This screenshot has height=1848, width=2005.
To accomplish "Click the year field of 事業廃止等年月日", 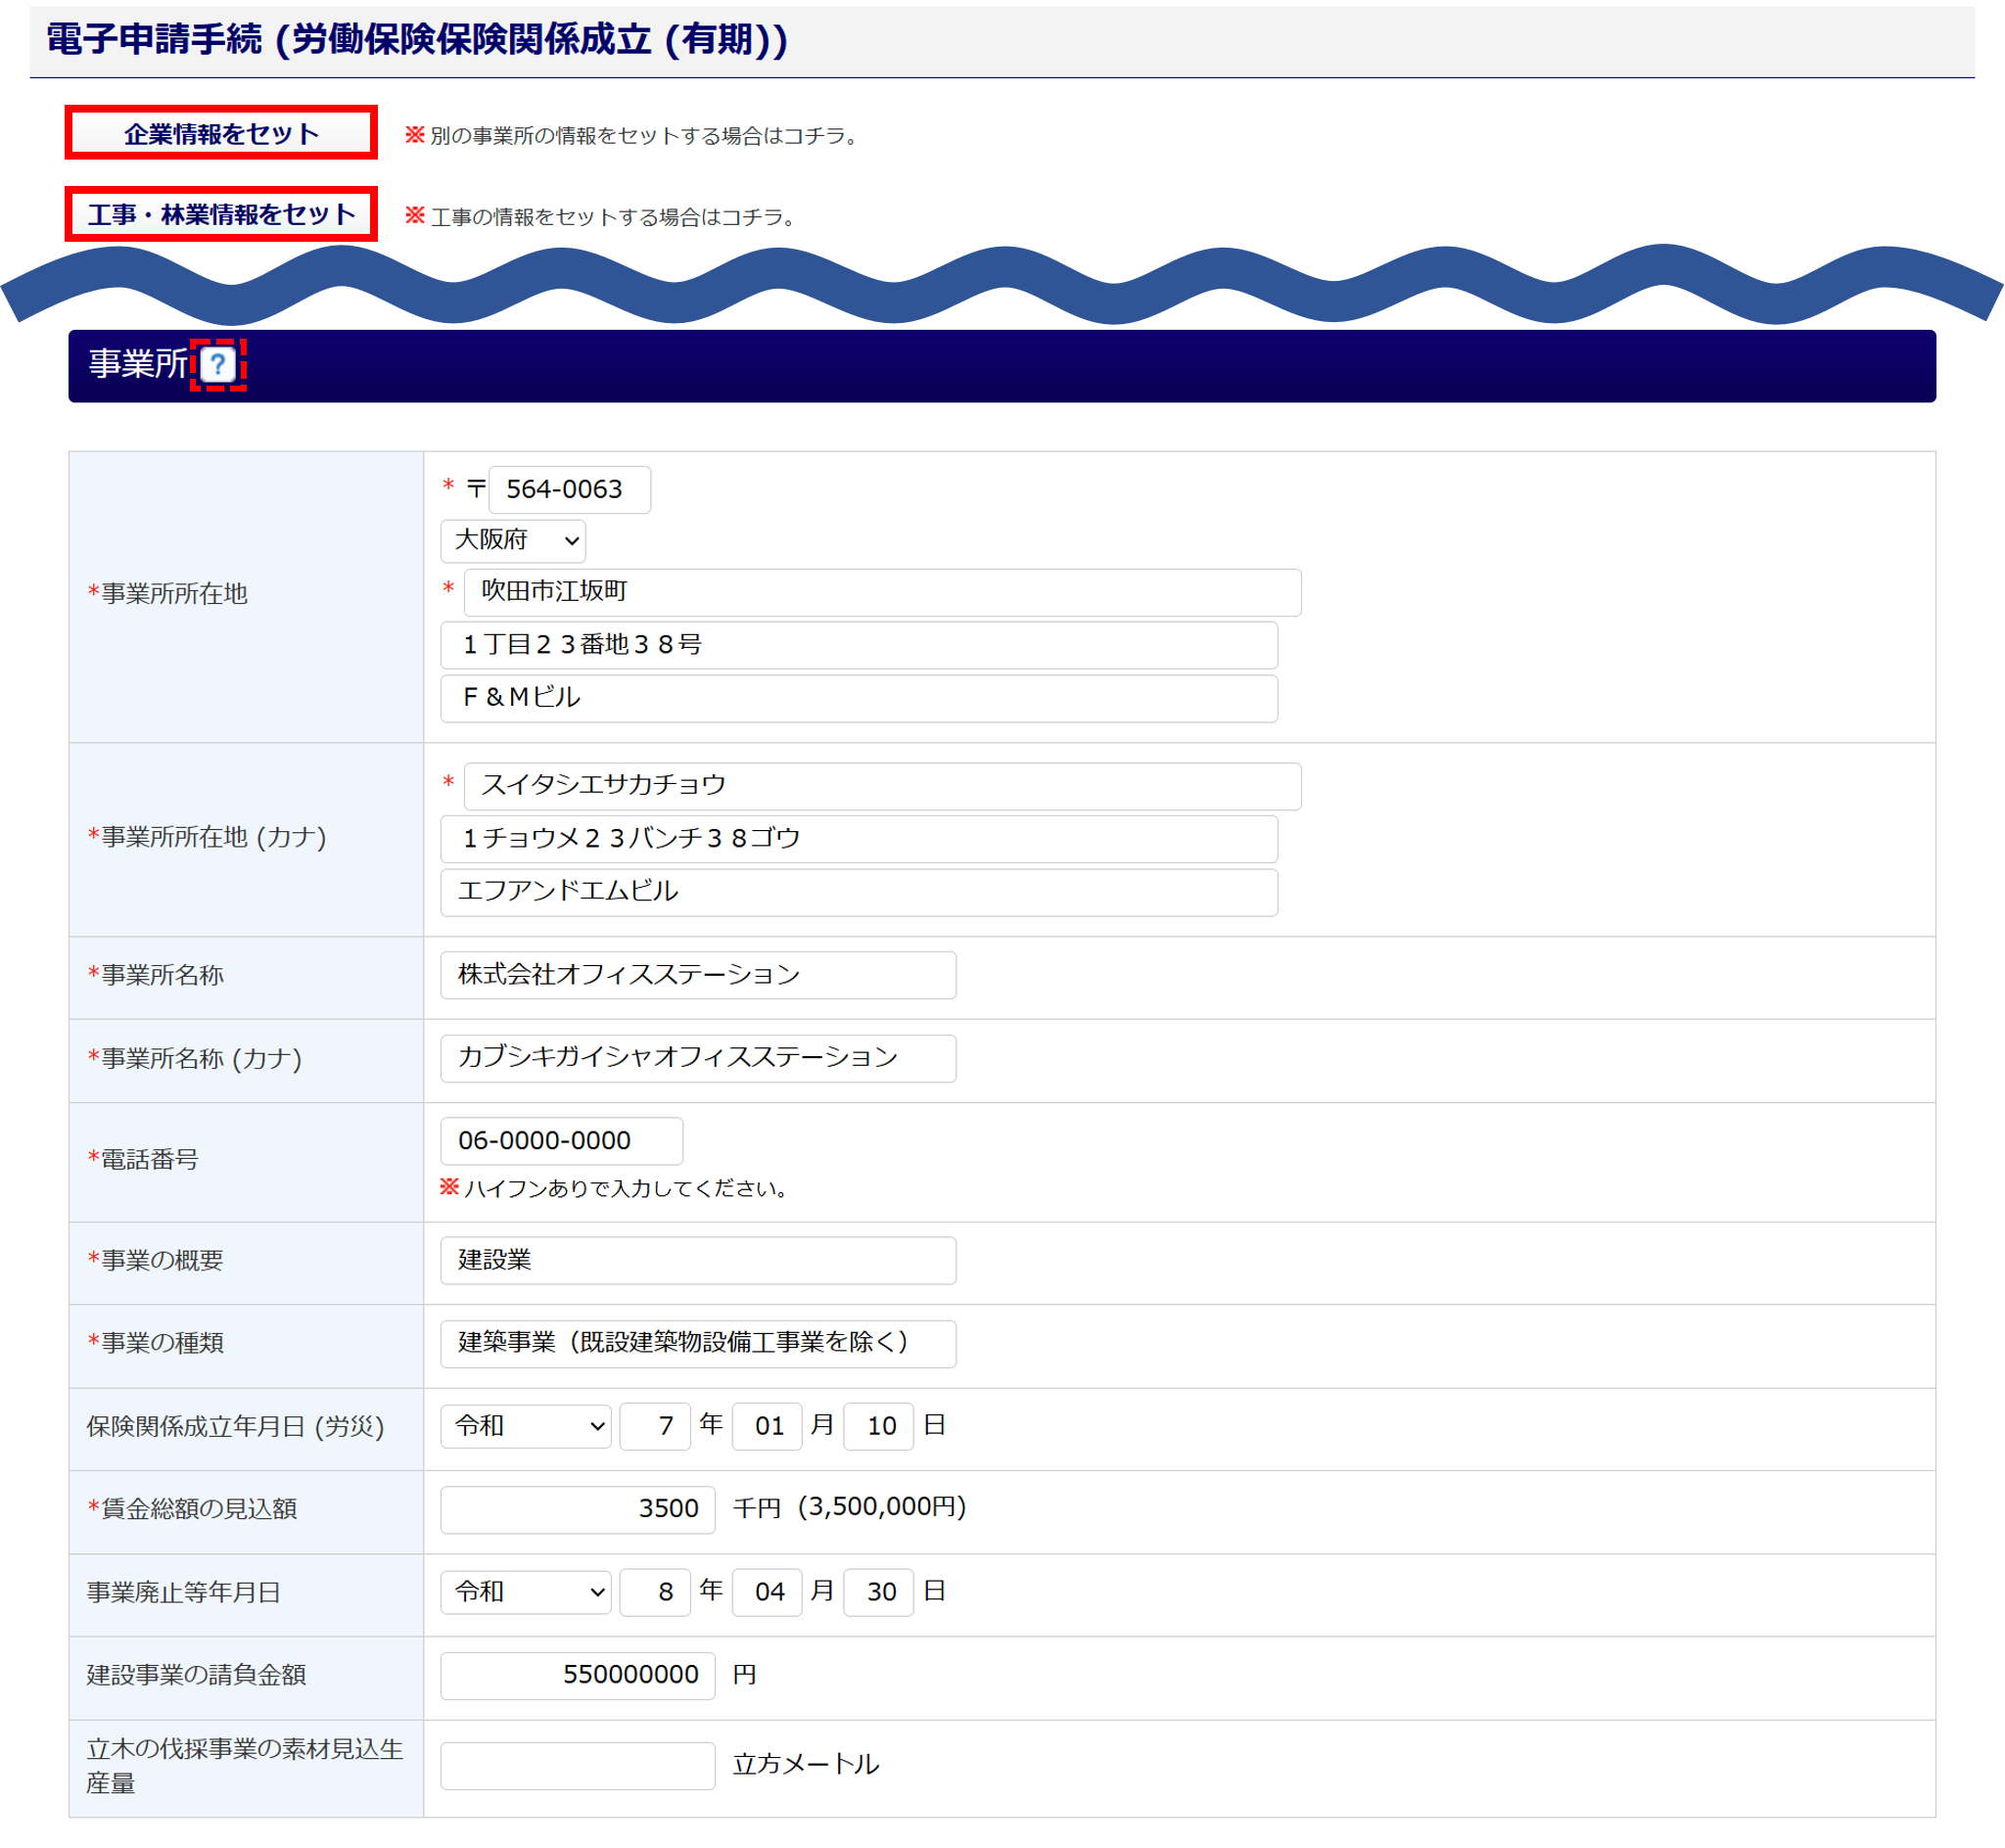I will pyautogui.click(x=655, y=1592).
